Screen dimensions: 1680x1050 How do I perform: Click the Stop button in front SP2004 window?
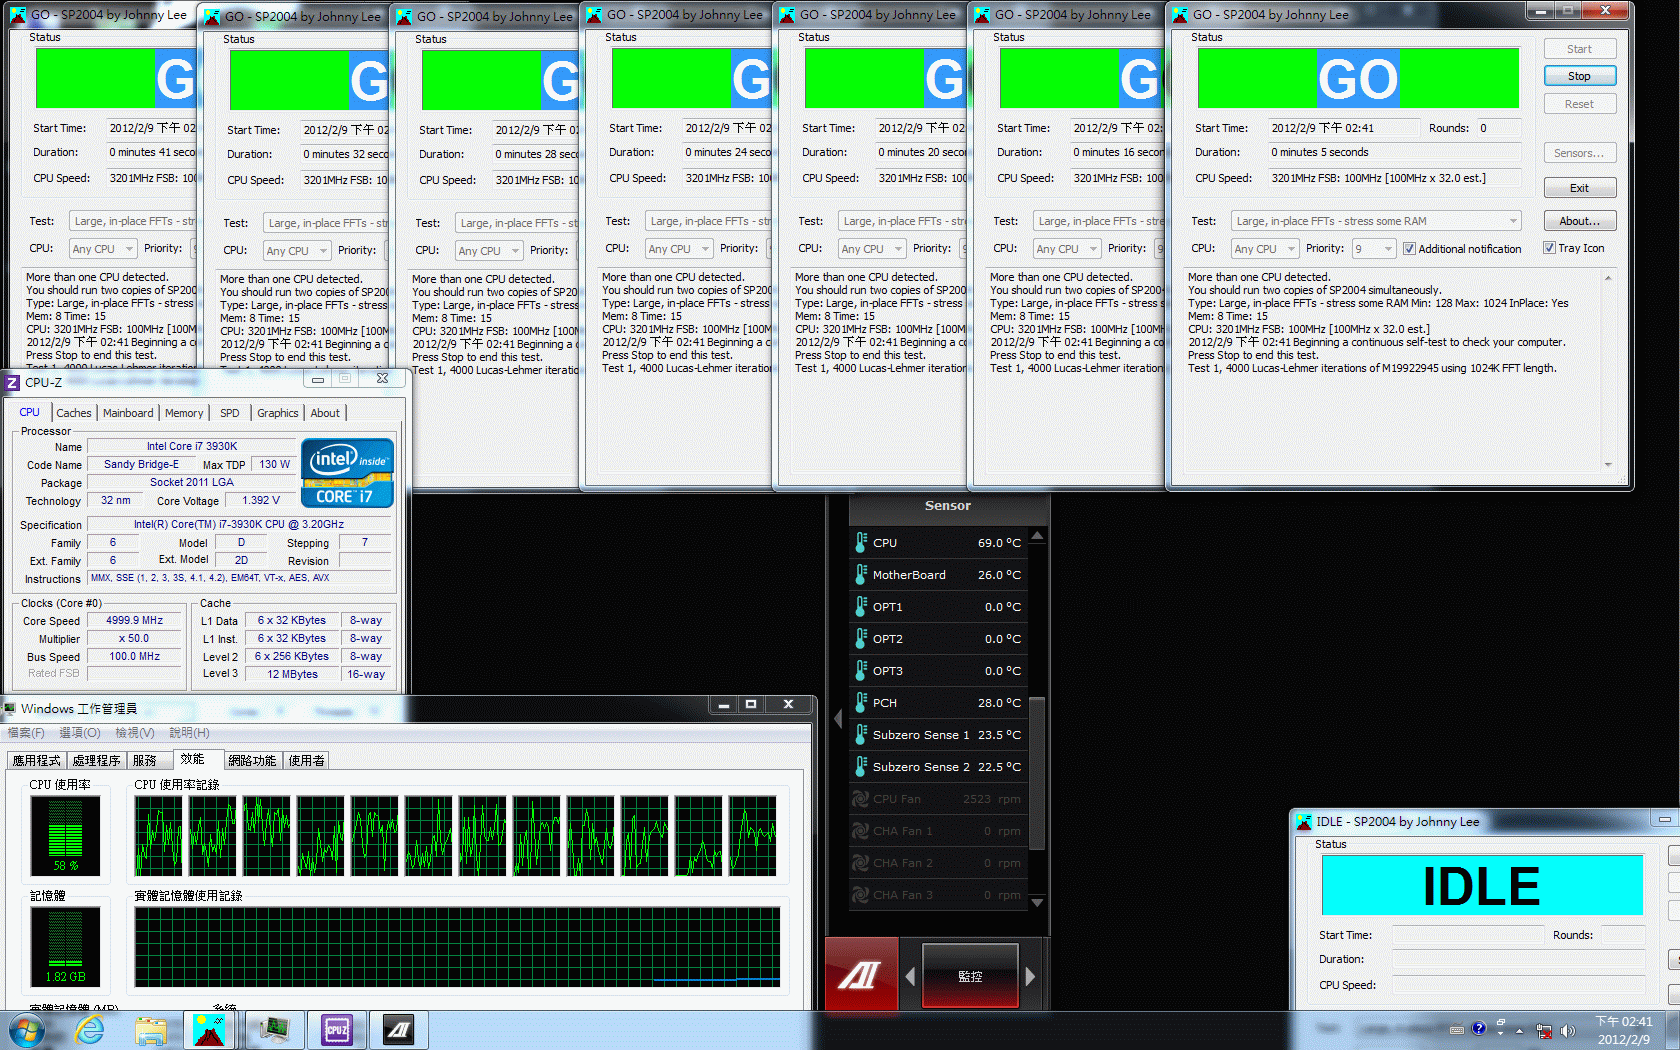coord(1579,76)
